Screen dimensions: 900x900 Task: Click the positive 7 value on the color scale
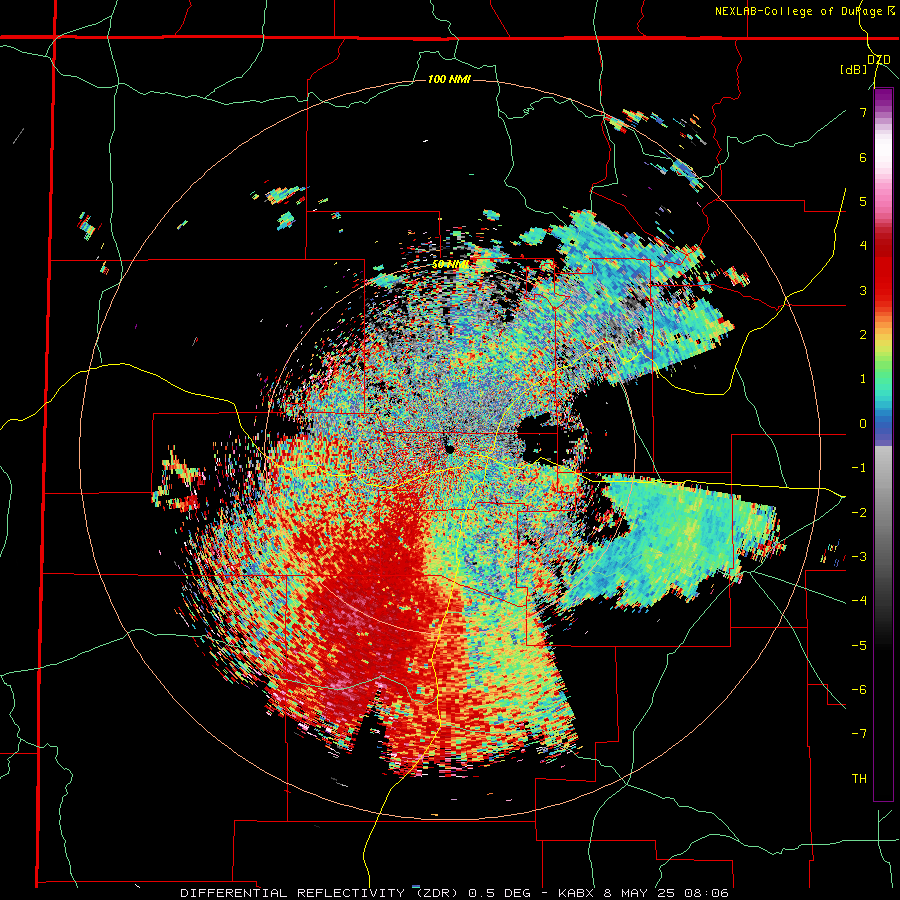pyautogui.click(x=863, y=112)
